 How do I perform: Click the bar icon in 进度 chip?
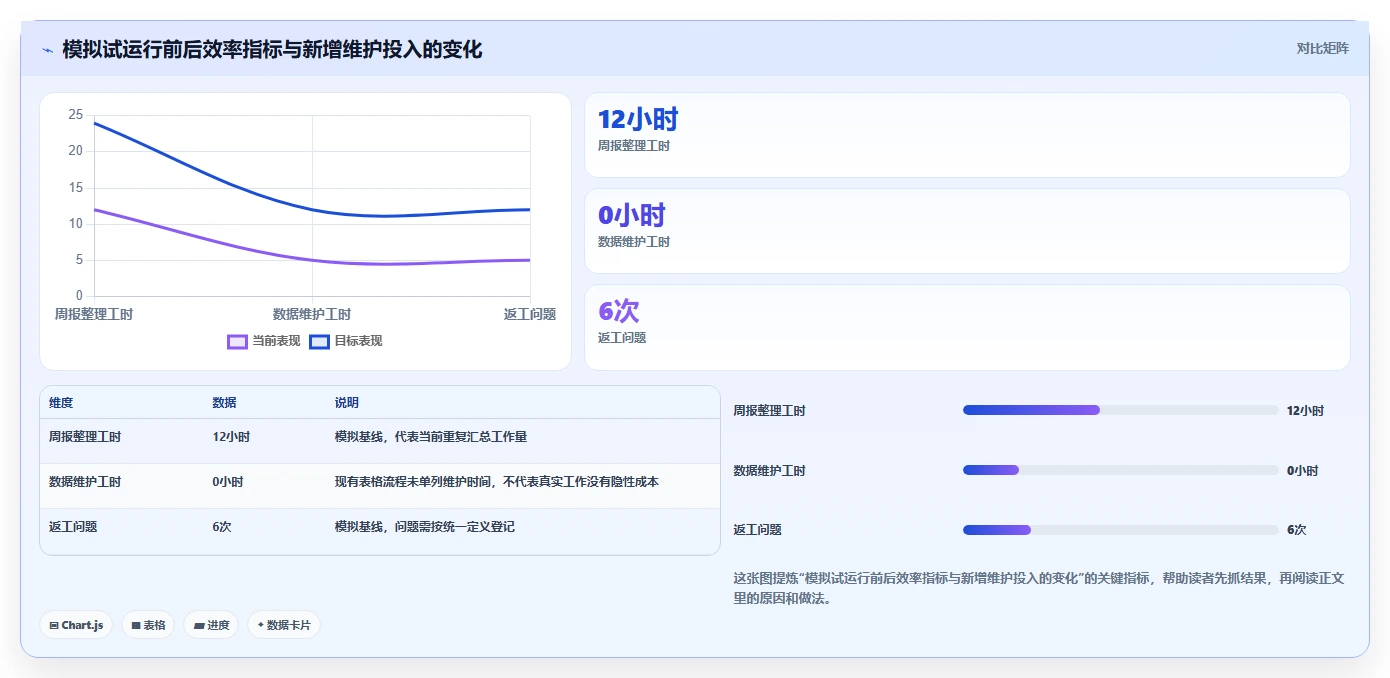click(x=199, y=626)
